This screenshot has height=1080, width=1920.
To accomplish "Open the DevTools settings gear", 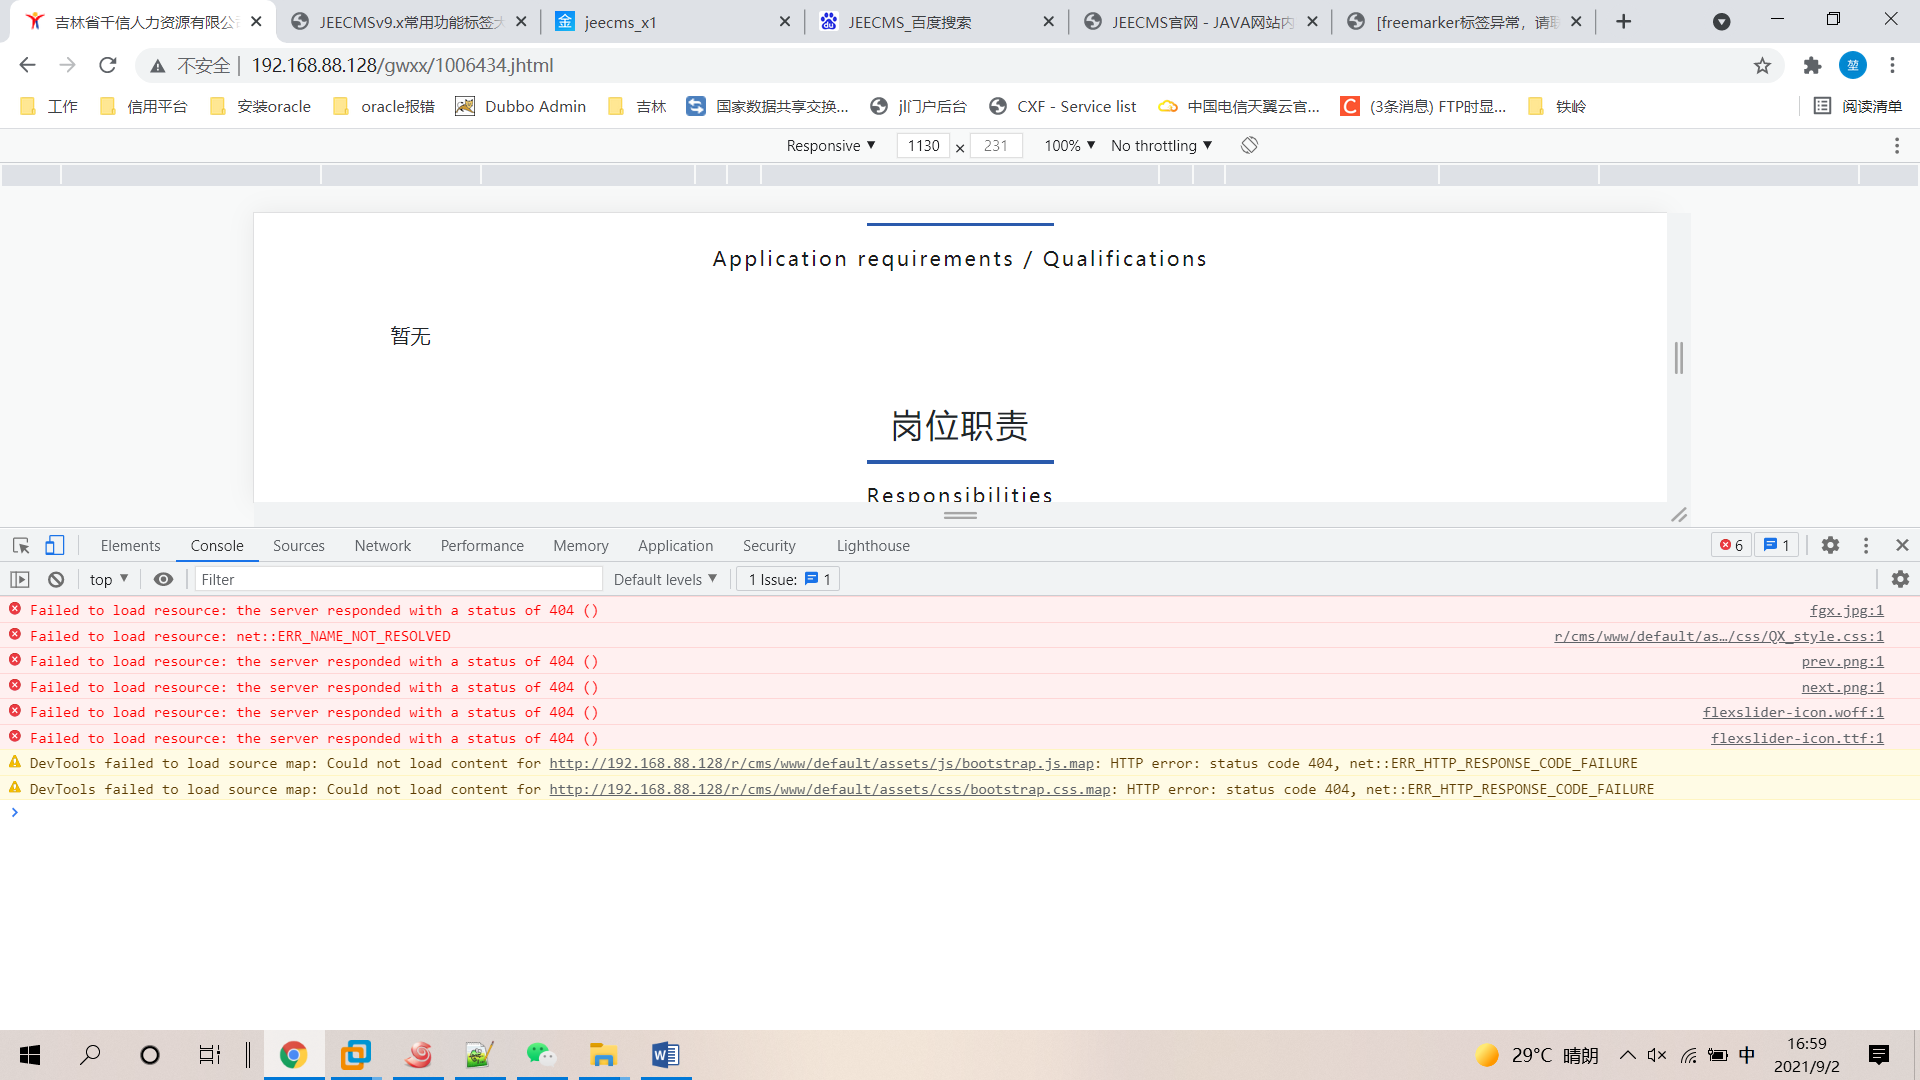I will coord(1830,545).
